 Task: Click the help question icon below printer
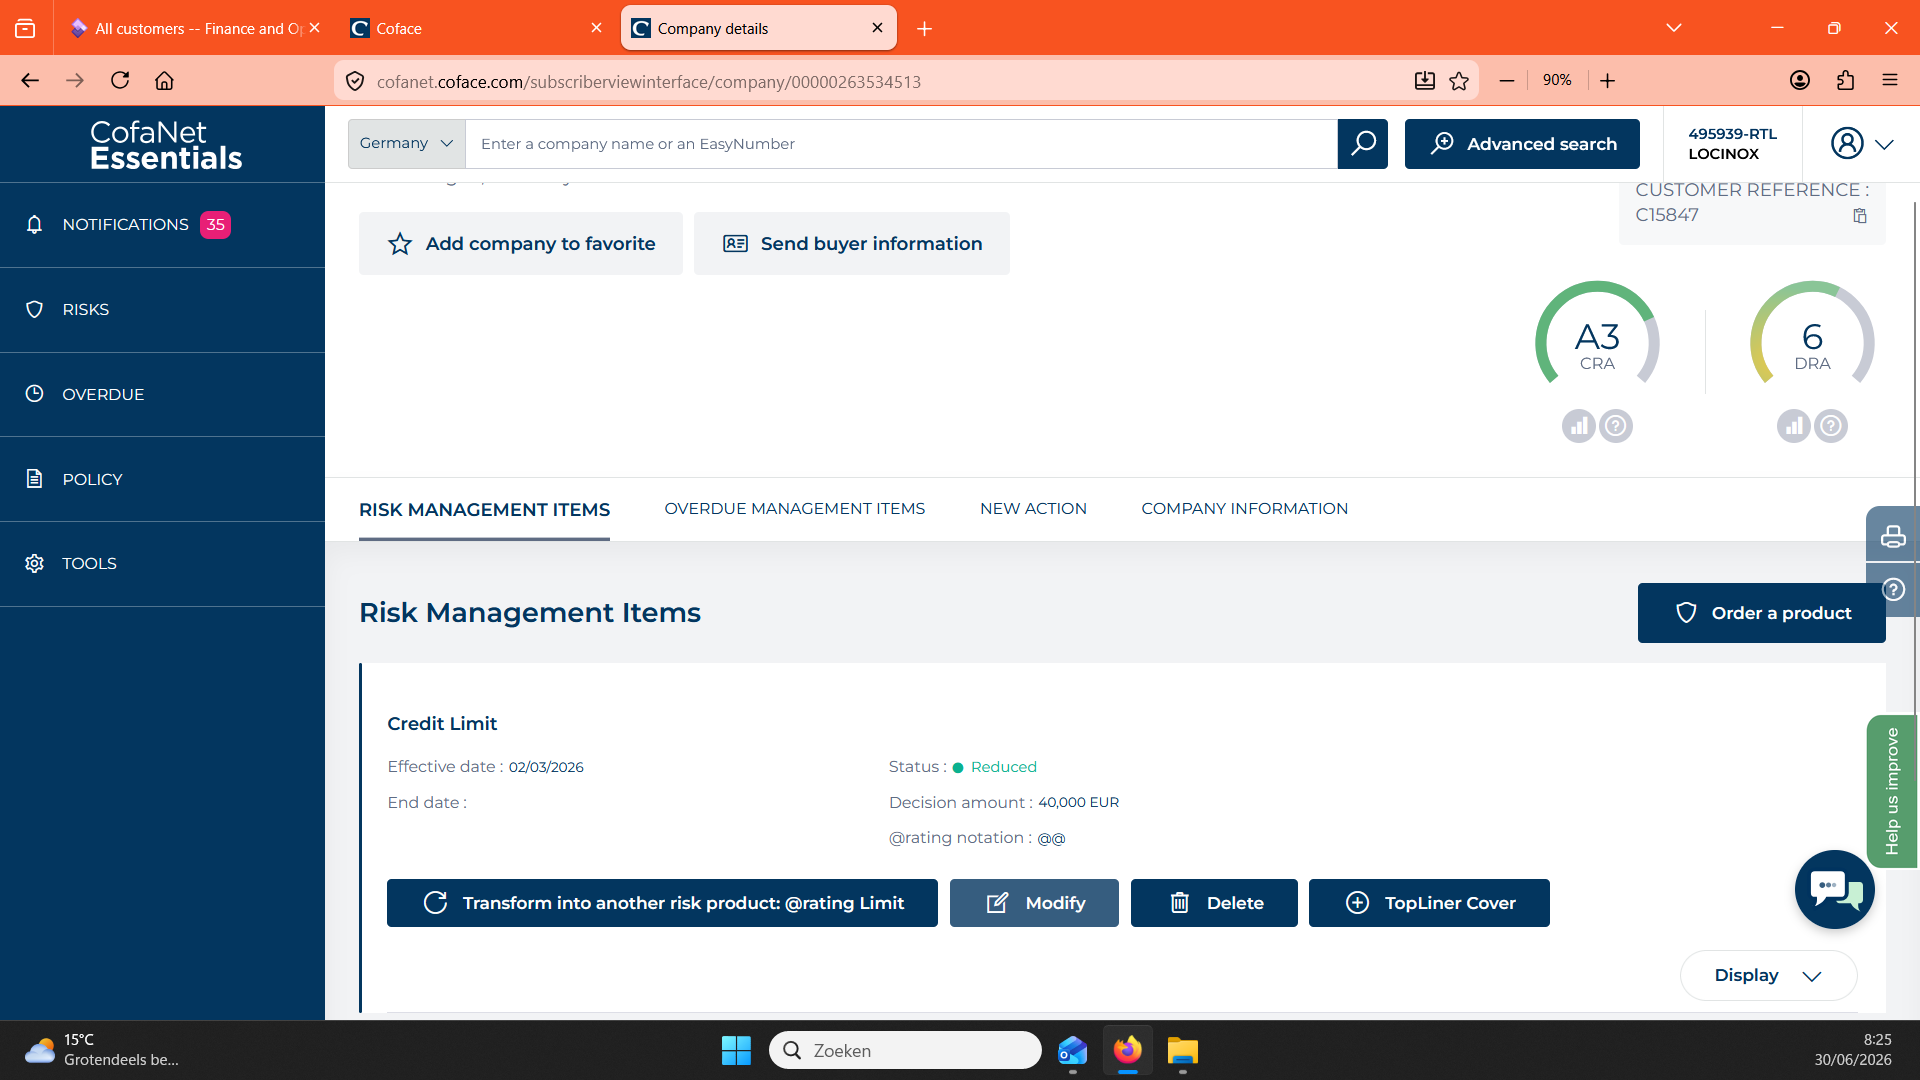(1893, 589)
